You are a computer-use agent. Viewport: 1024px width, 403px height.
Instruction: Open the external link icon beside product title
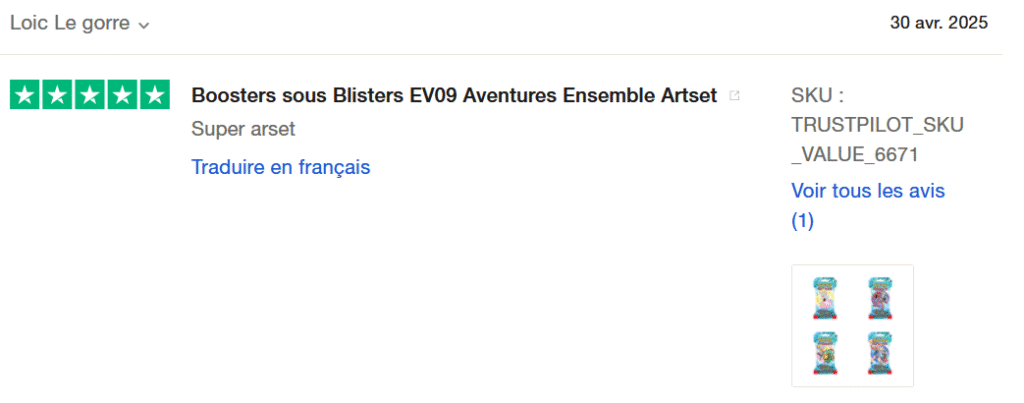[x=734, y=95]
